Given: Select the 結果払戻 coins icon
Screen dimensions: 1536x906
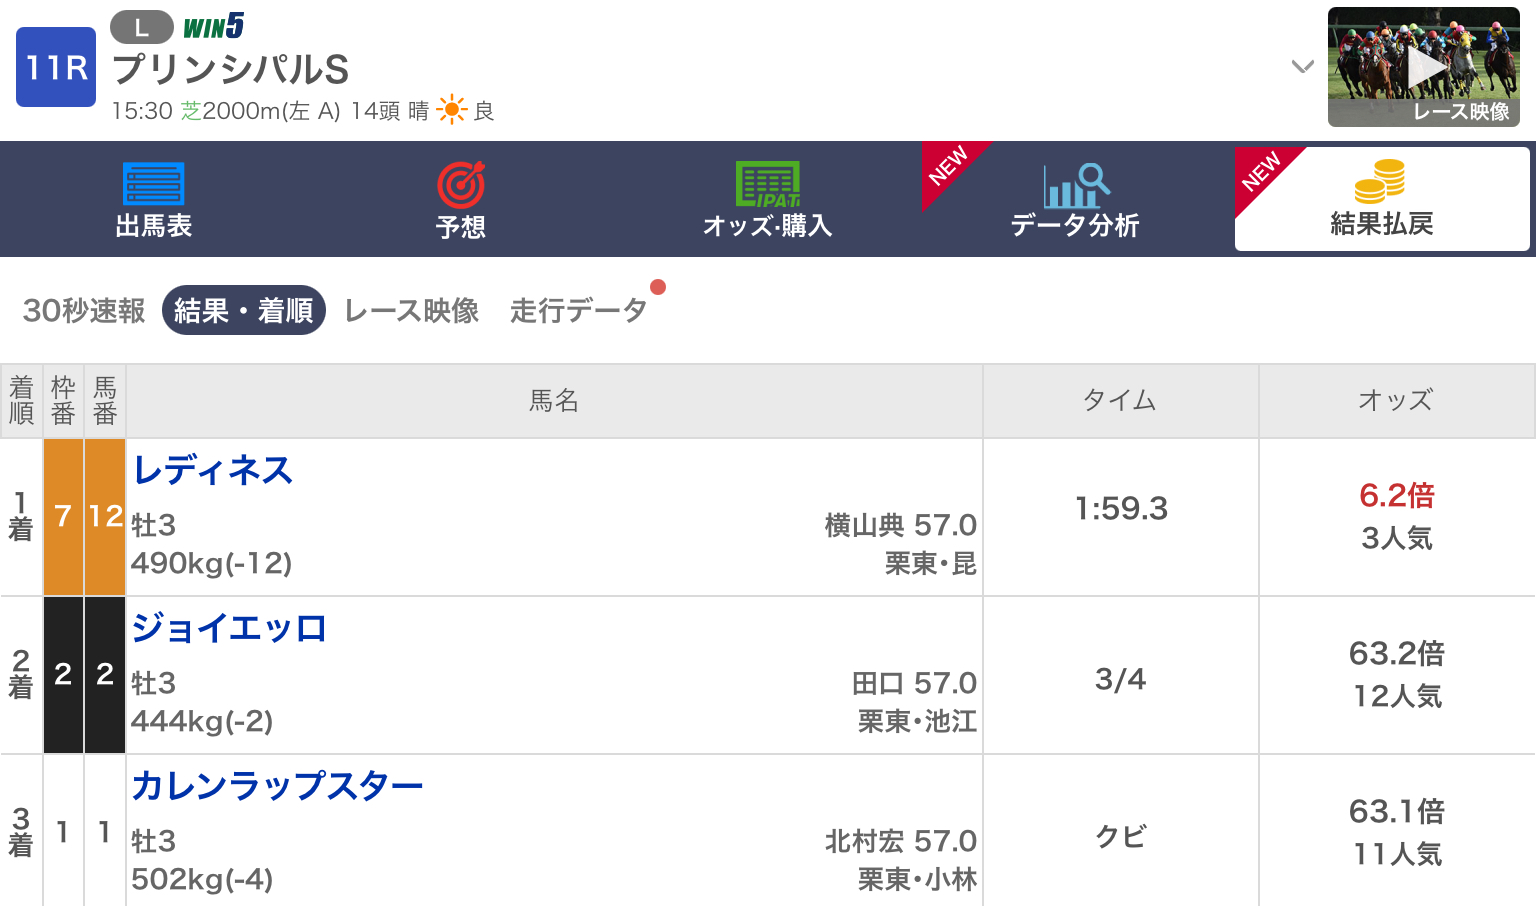Looking at the screenshot, I should pos(1380,182).
